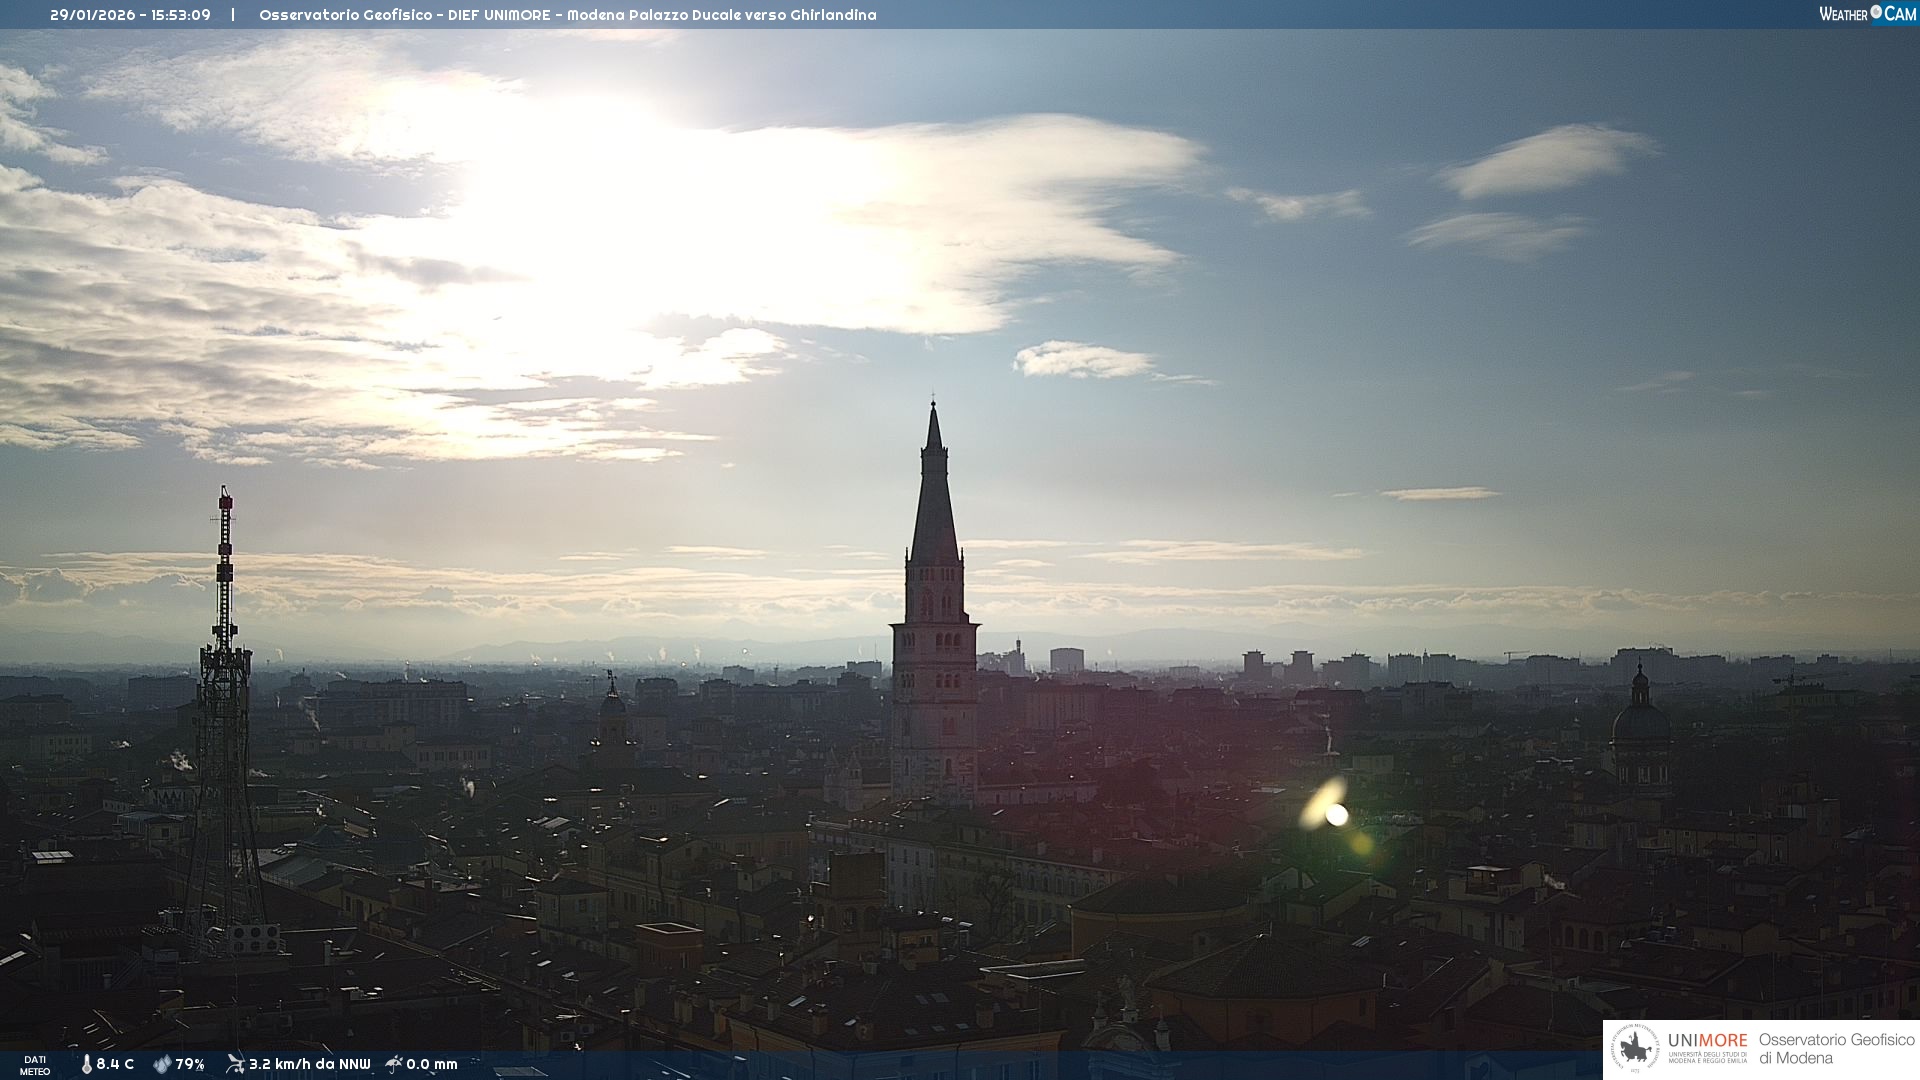
Task: Click the camera lens icon in WeatherCam logo
Action: coord(1876,12)
